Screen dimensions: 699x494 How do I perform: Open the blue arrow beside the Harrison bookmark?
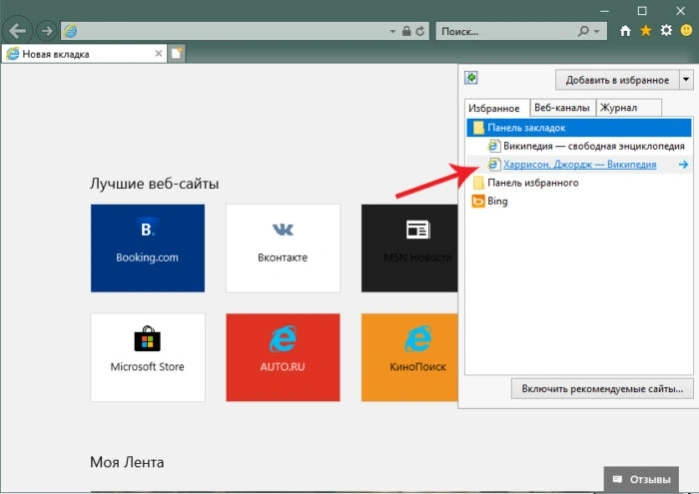683,165
